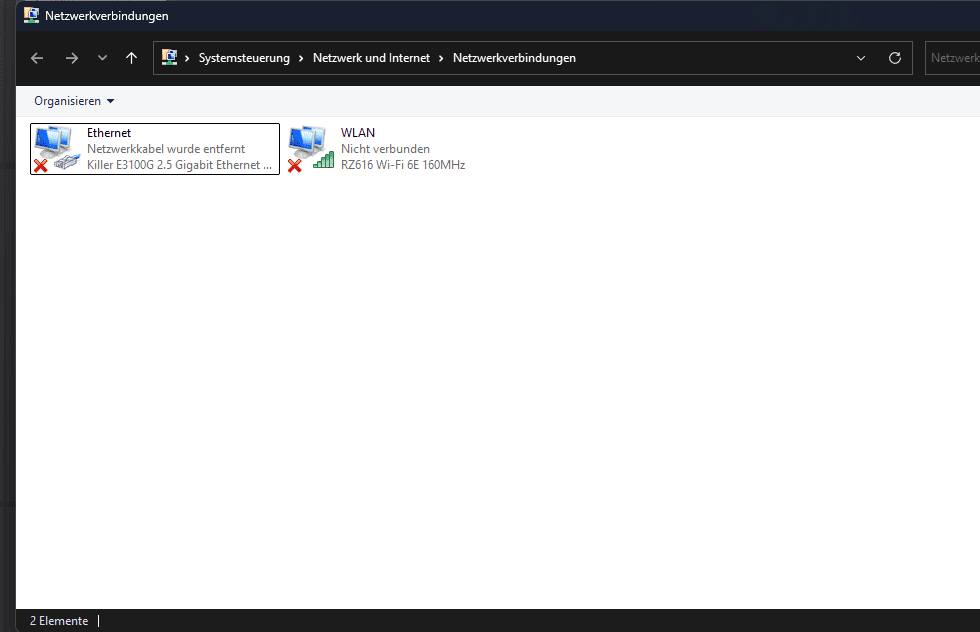Go back with the left arrow
The width and height of the screenshot is (980, 632).
coord(37,58)
